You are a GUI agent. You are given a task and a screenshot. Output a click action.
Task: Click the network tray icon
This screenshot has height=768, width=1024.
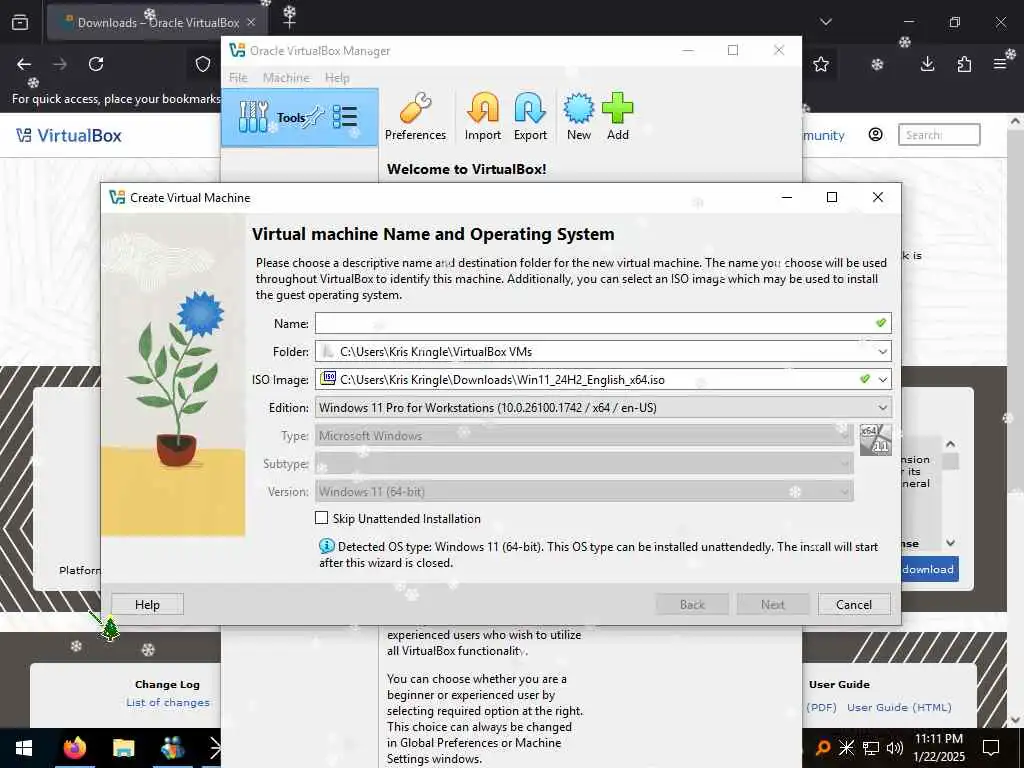(x=871, y=748)
